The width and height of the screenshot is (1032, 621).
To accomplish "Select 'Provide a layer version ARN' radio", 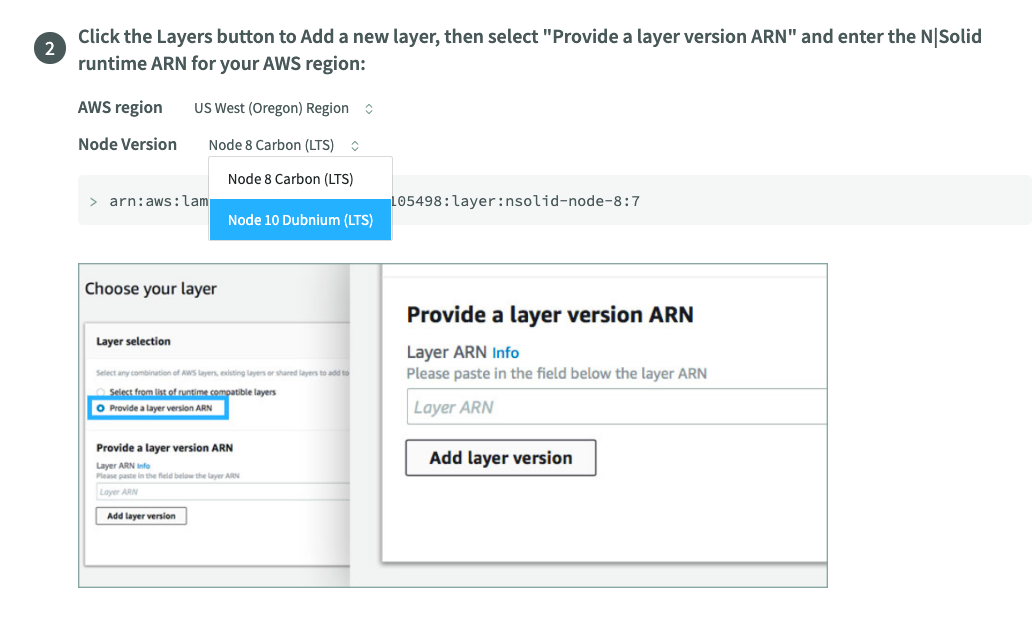I will (101, 409).
